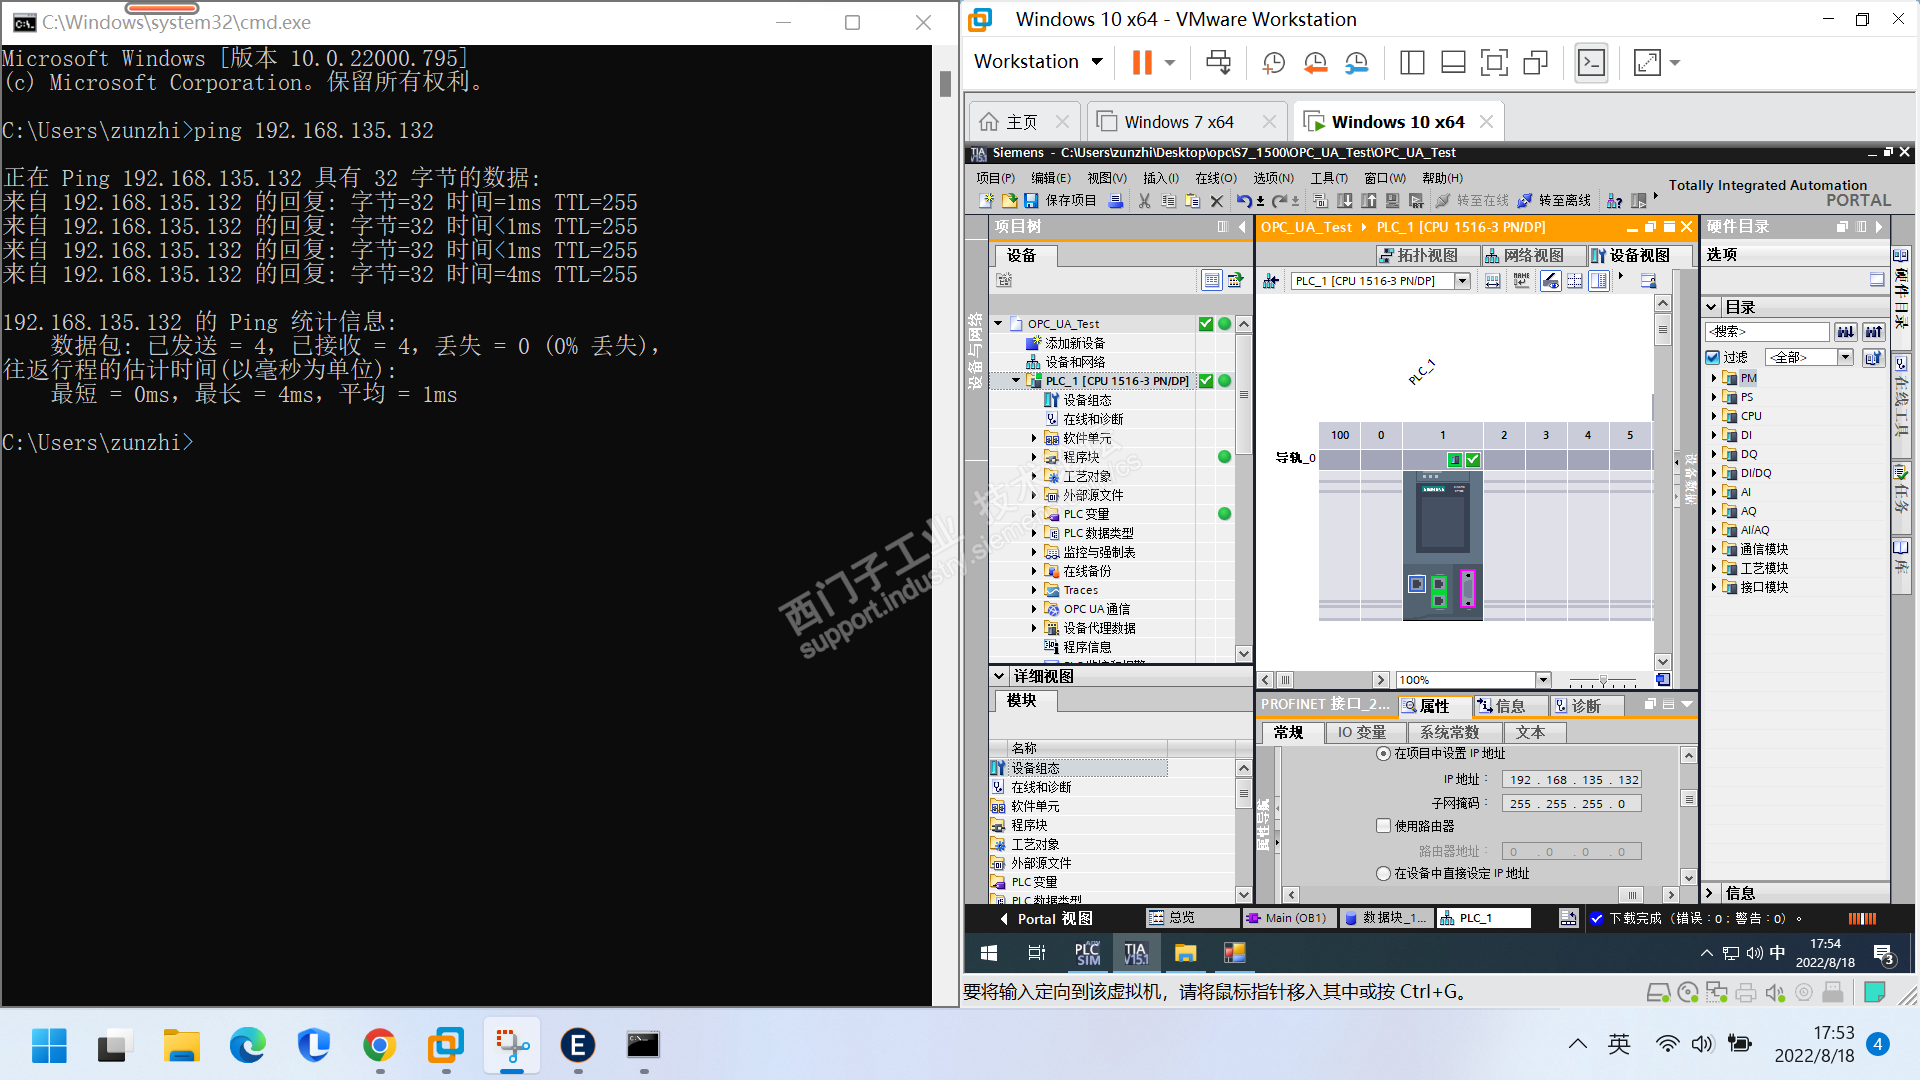Click the VMware suspend (pause) icon
Image resolution: width=1920 pixels, height=1080 pixels.
pos(1141,62)
